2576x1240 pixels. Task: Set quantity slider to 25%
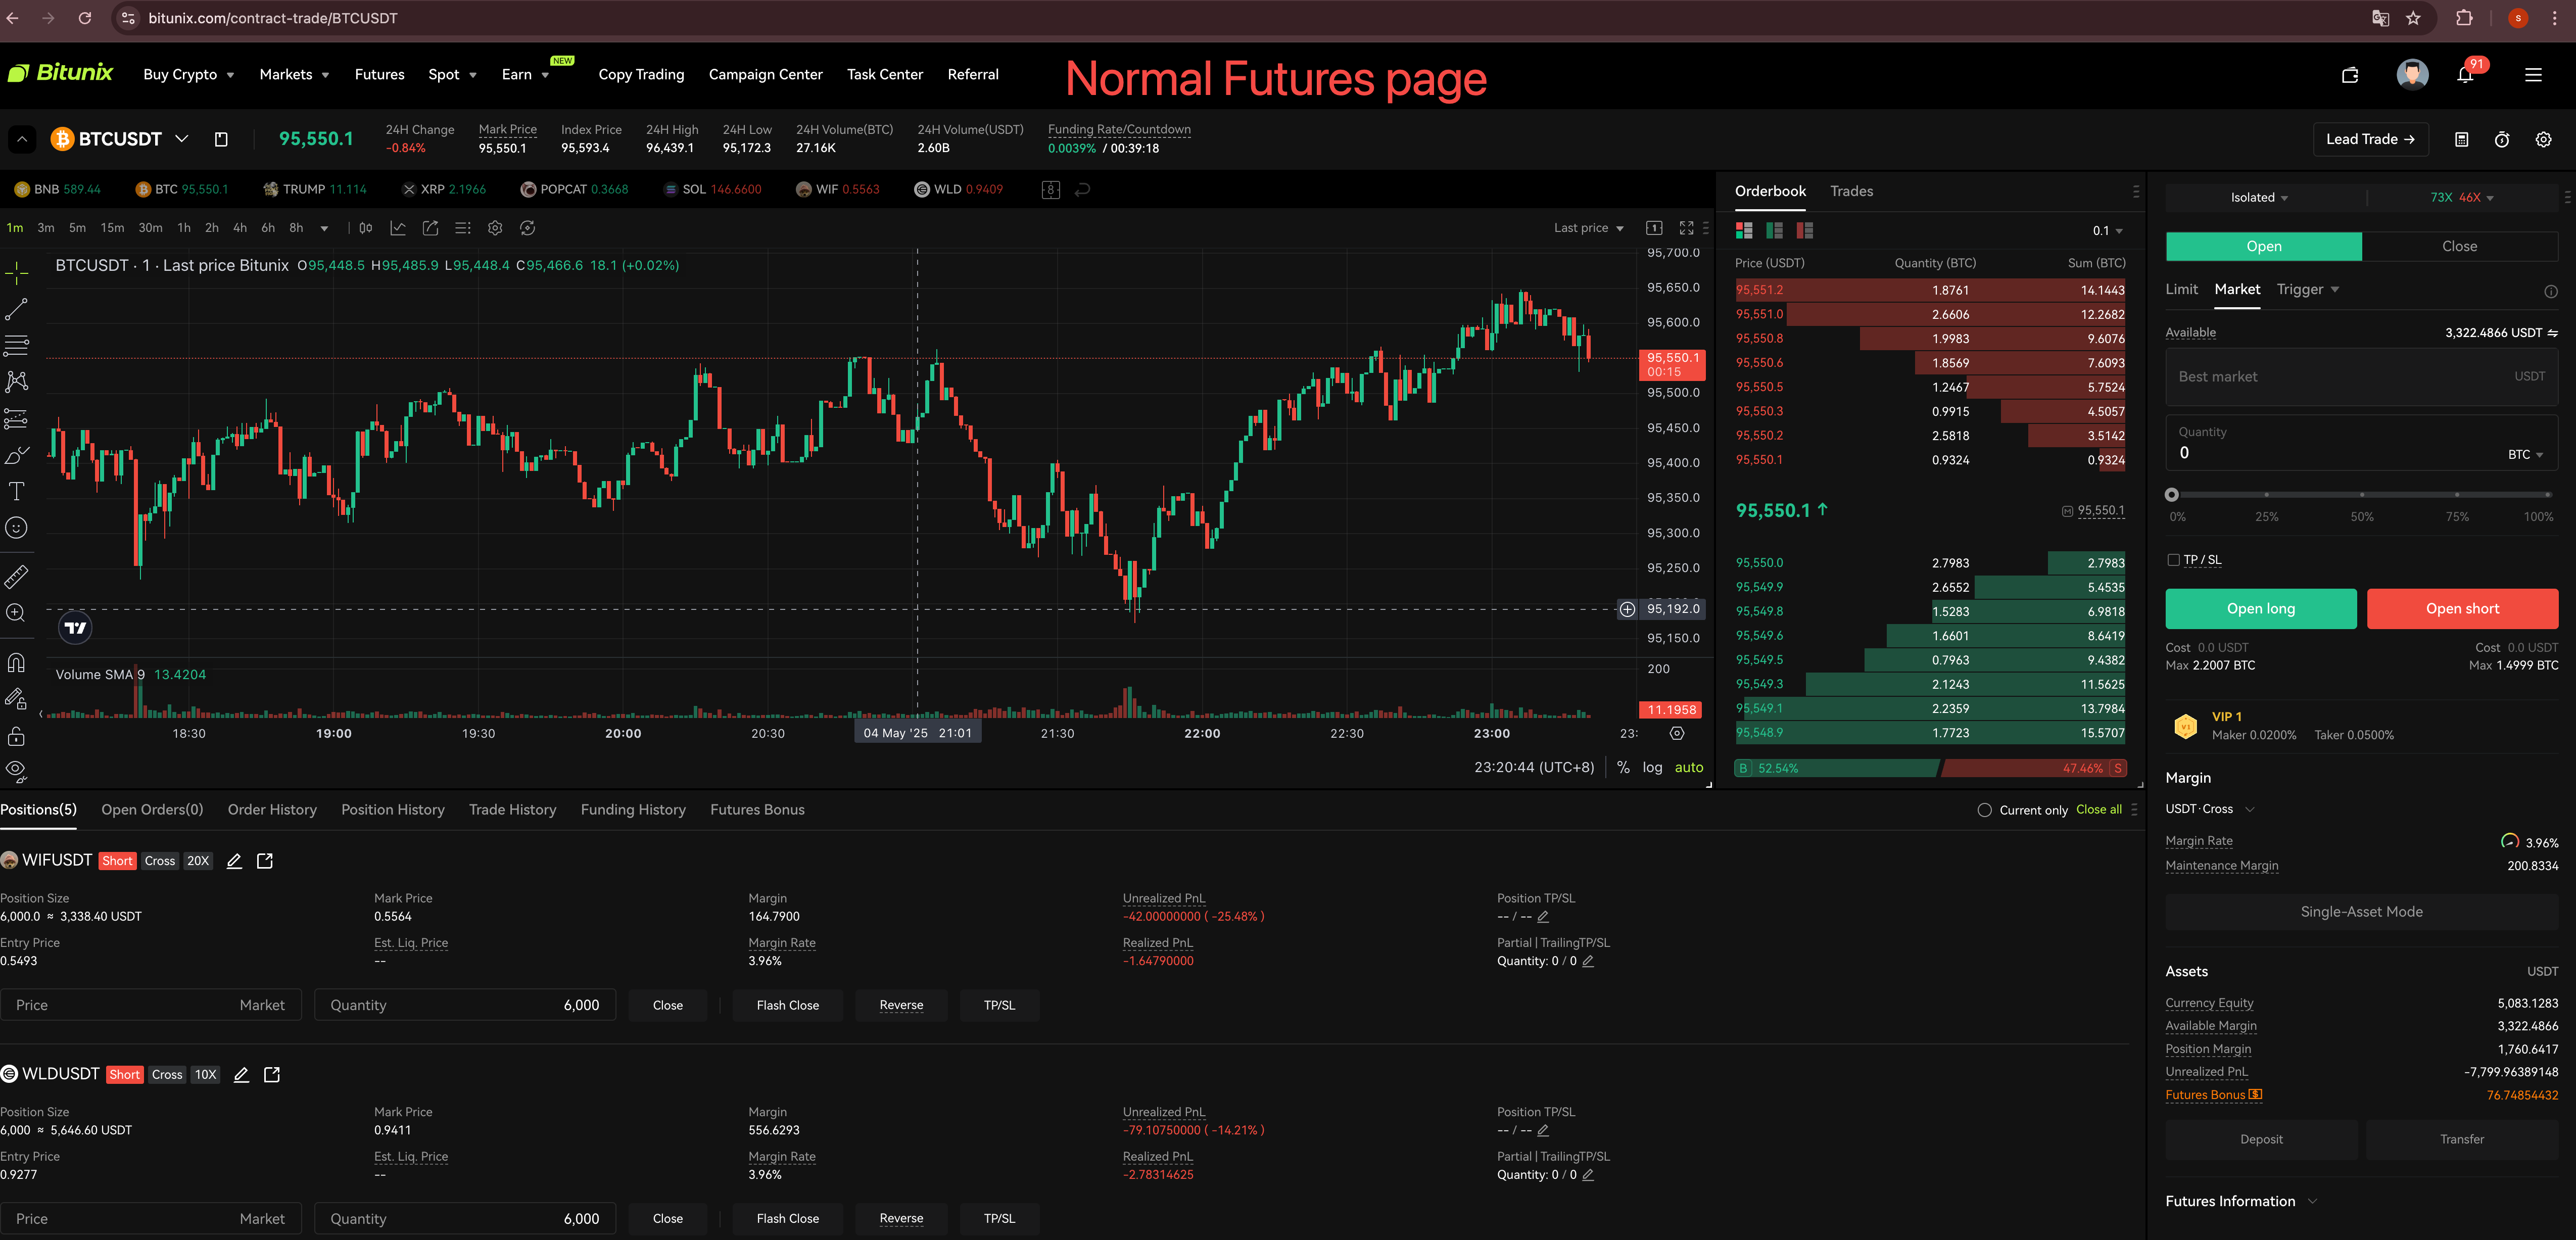2266,495
